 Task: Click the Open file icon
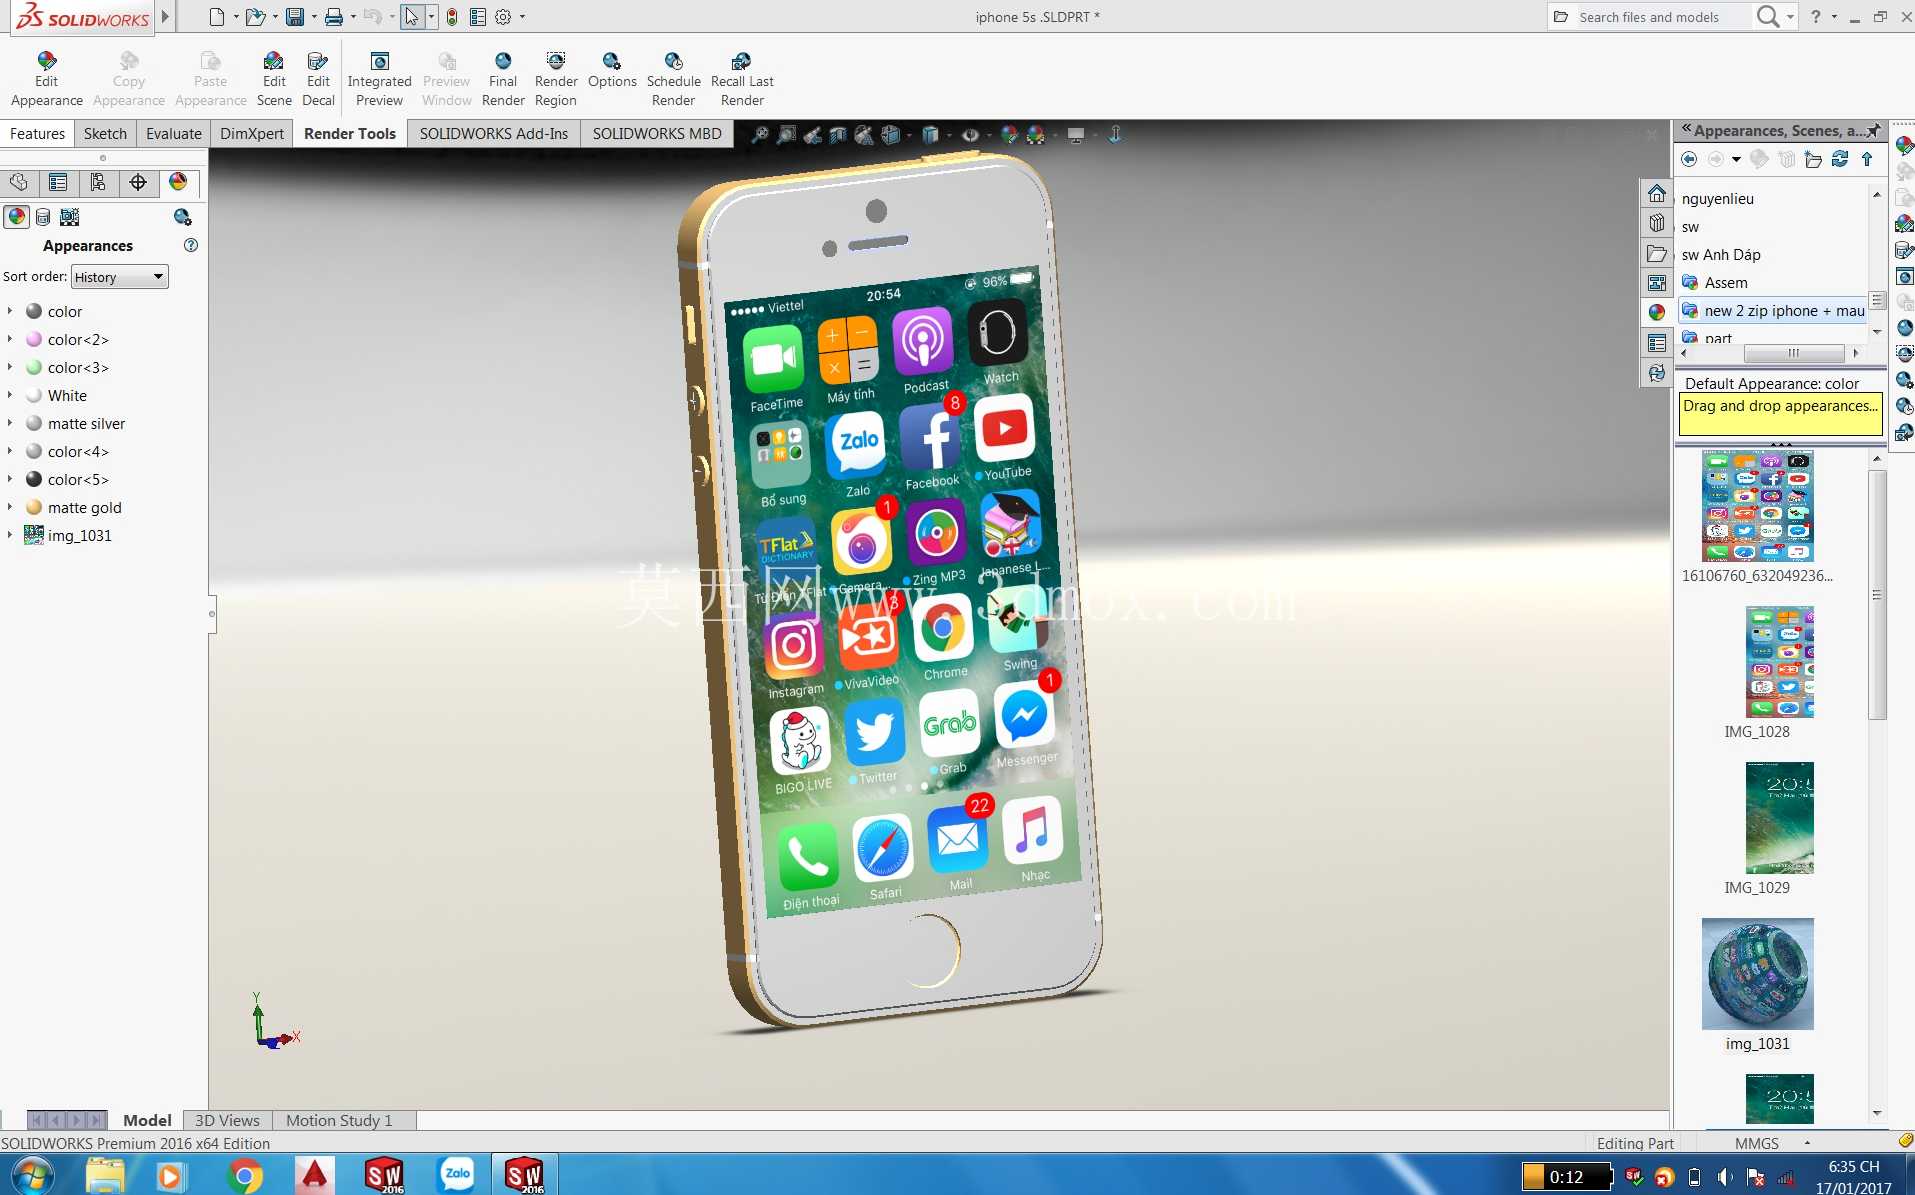[256, 17]
